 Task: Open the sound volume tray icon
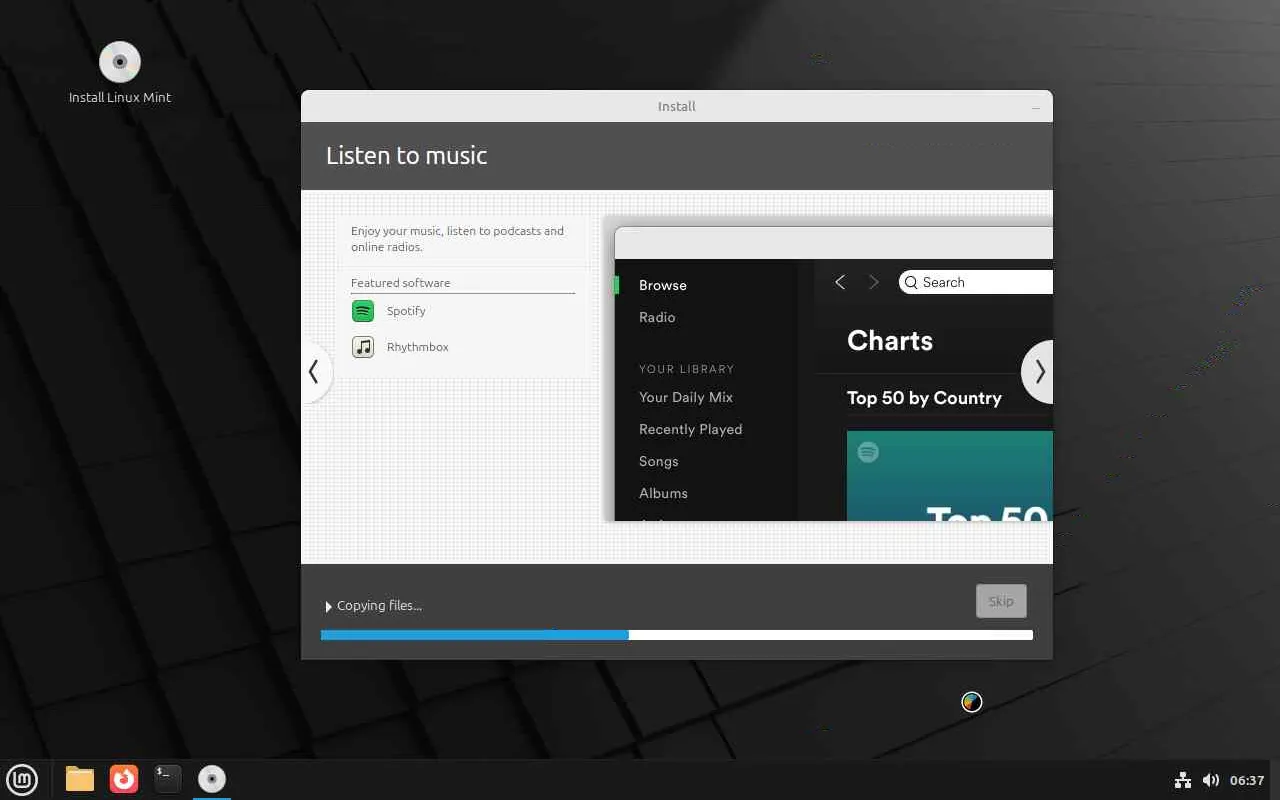click(x=1211, y=780)
